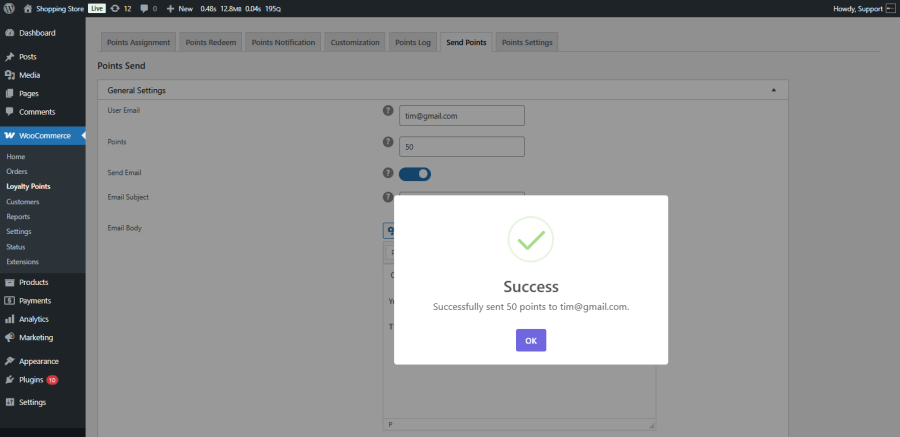Screen dimensions: 900x437
Task: Open Orders under WooCommerce
Action: pyautogui.click(x=17, y=171)
